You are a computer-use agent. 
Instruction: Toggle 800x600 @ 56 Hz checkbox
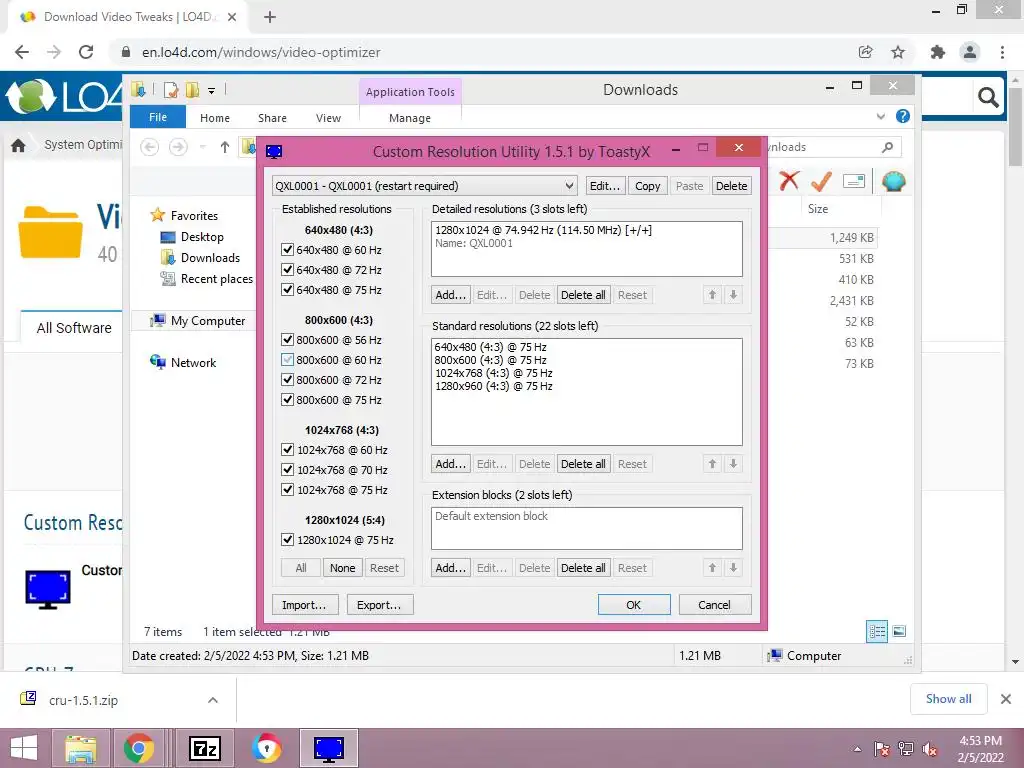(287, 340)
